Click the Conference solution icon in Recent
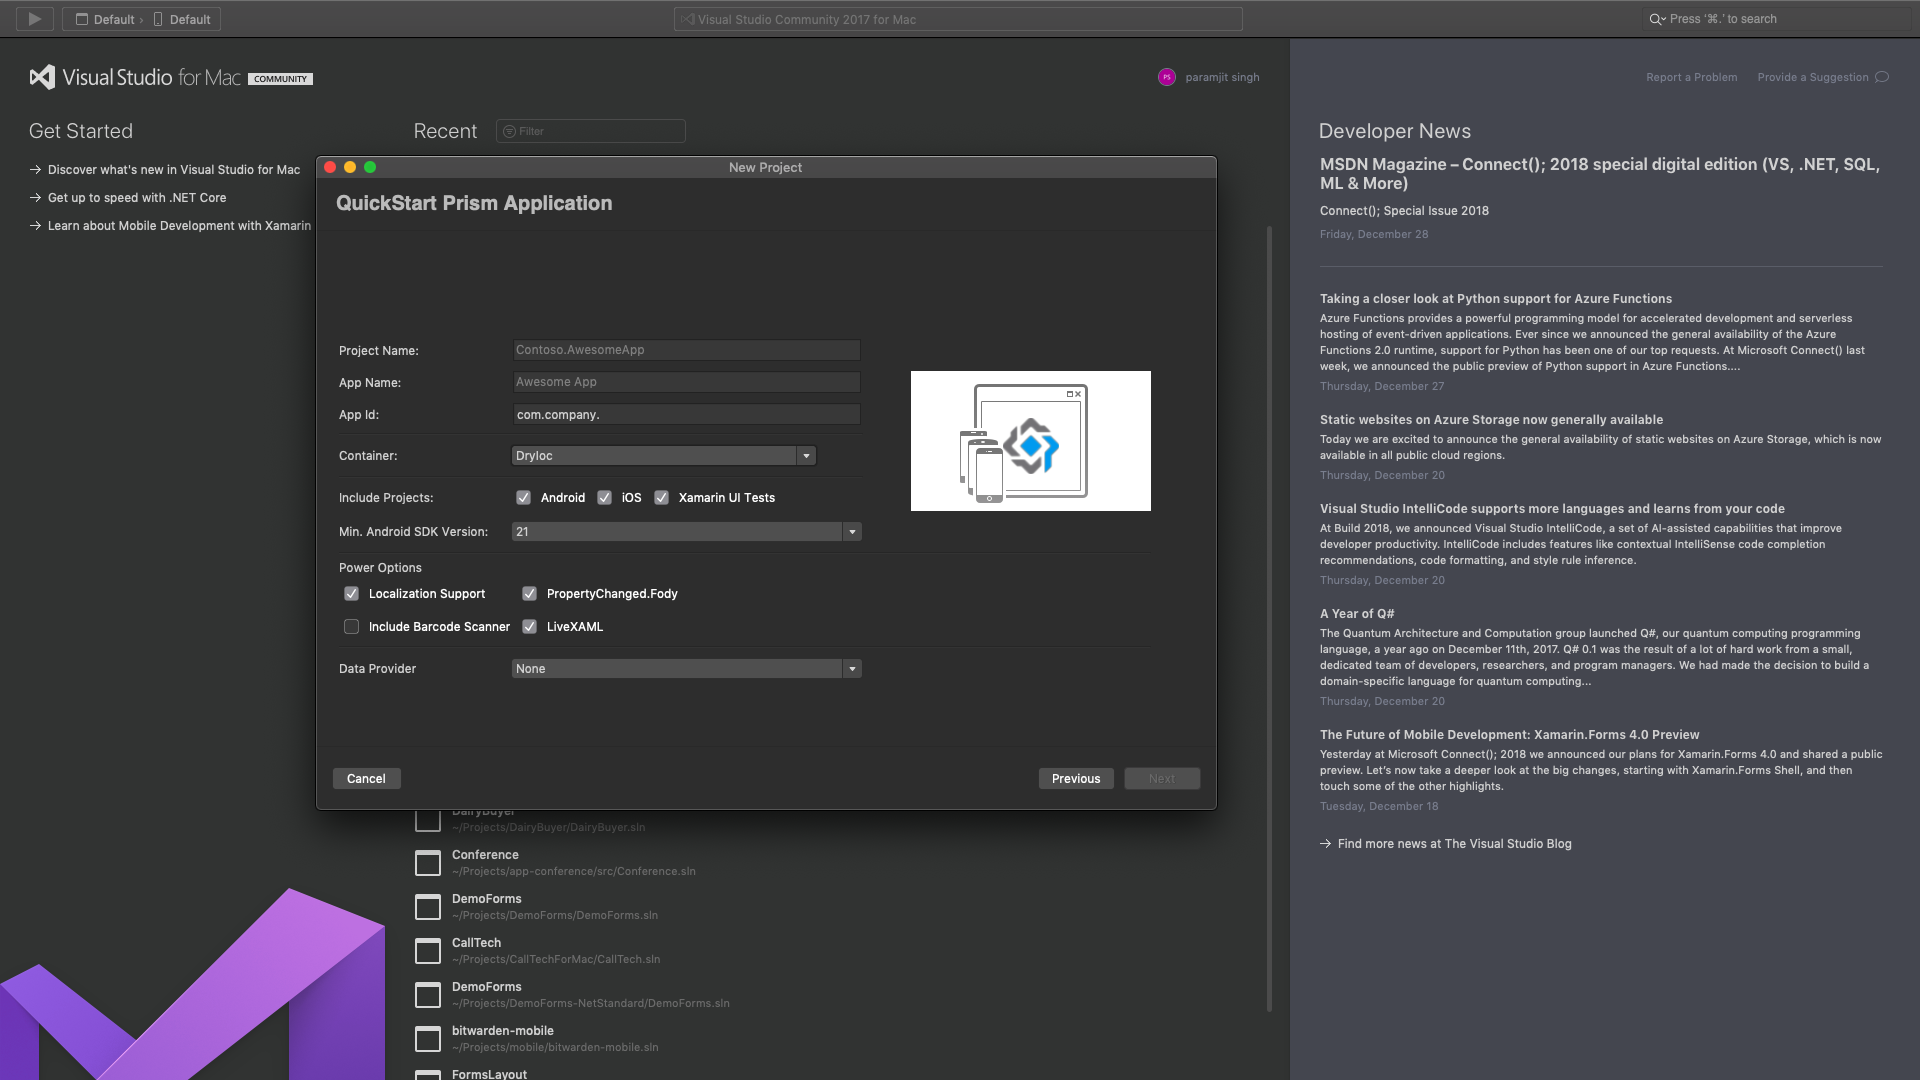The image size is (1920, 1080). 428,862
